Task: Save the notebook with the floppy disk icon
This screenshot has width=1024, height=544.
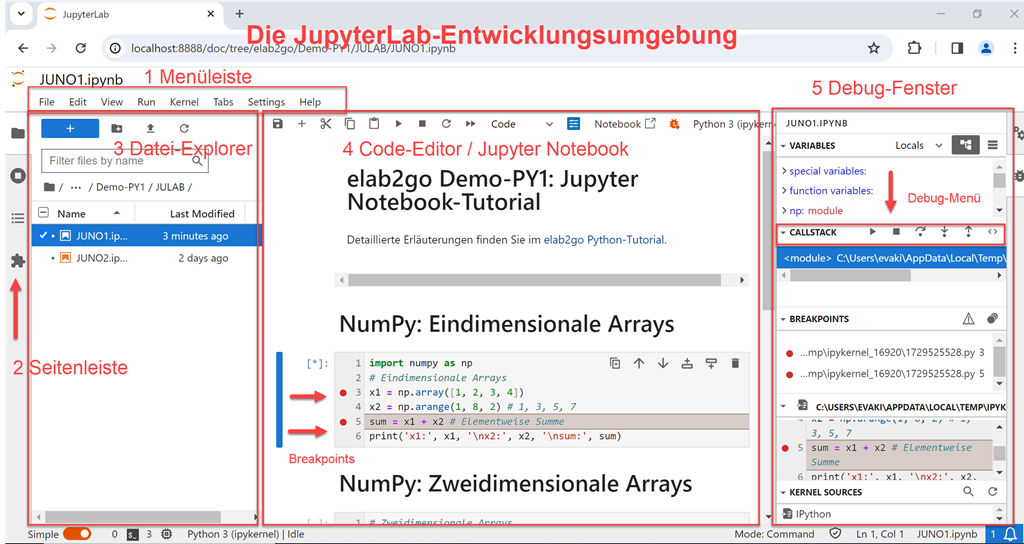Action: [278, 123]
